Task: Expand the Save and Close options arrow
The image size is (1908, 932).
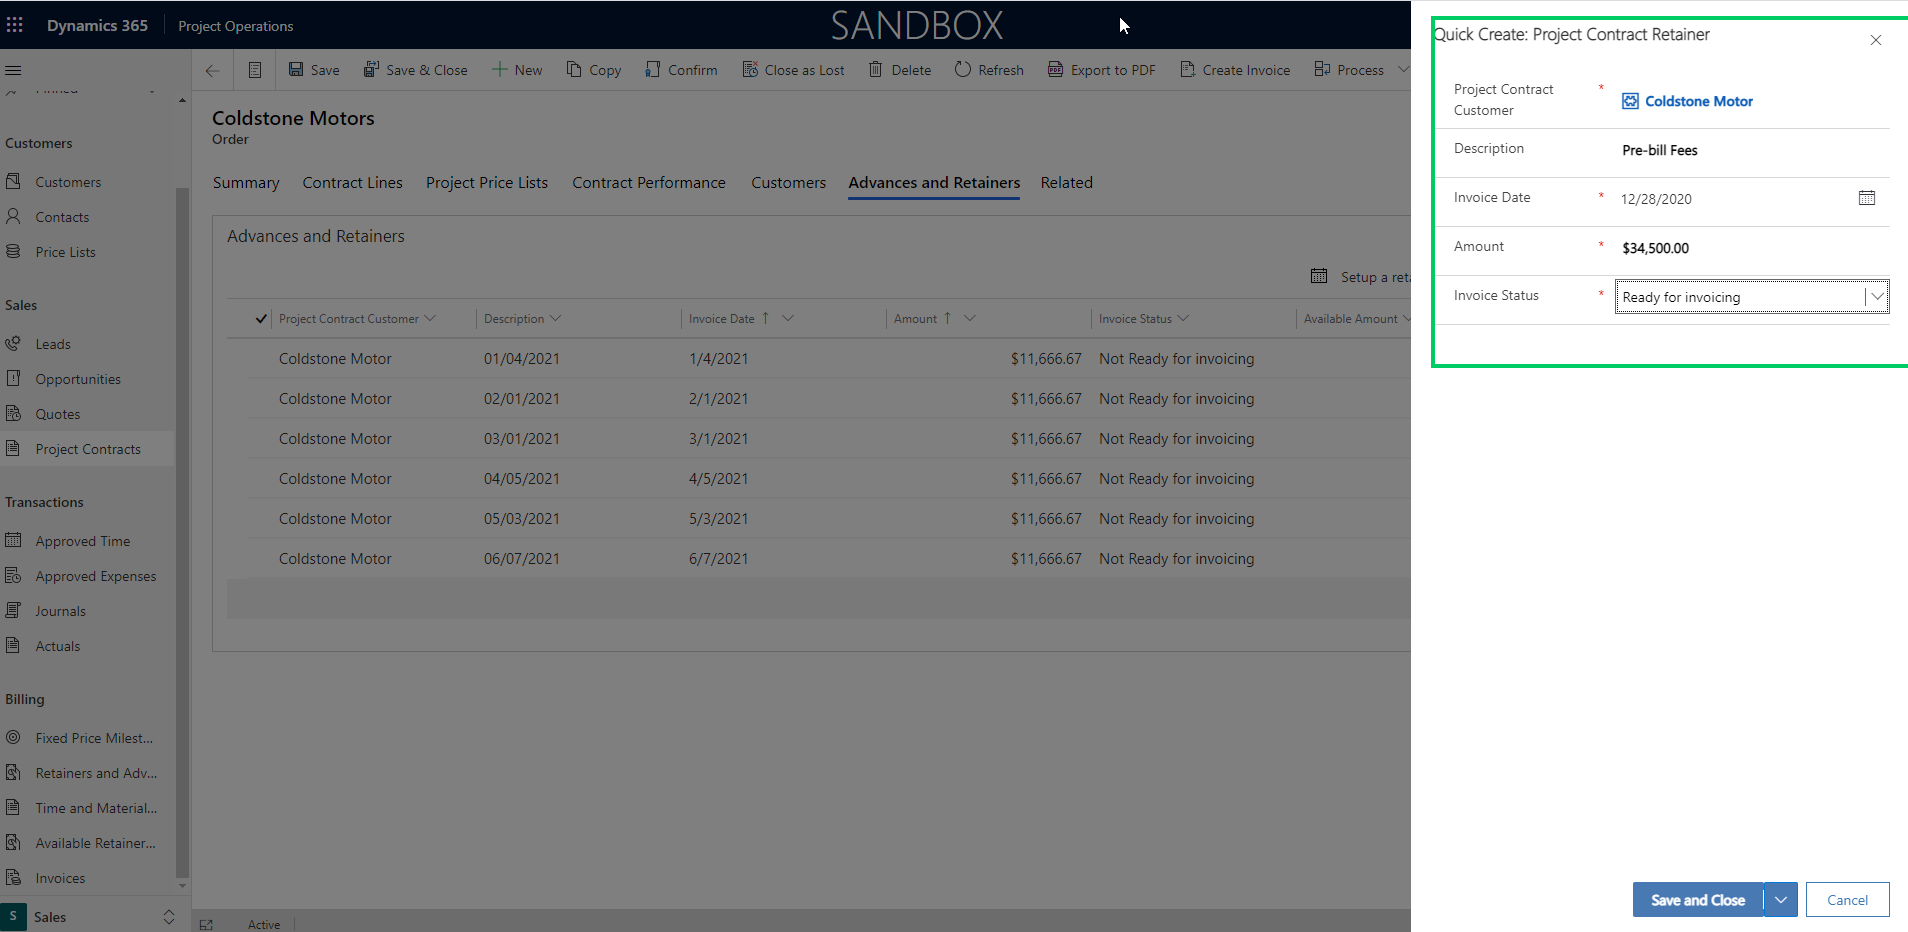Action: pos(1780,900)
